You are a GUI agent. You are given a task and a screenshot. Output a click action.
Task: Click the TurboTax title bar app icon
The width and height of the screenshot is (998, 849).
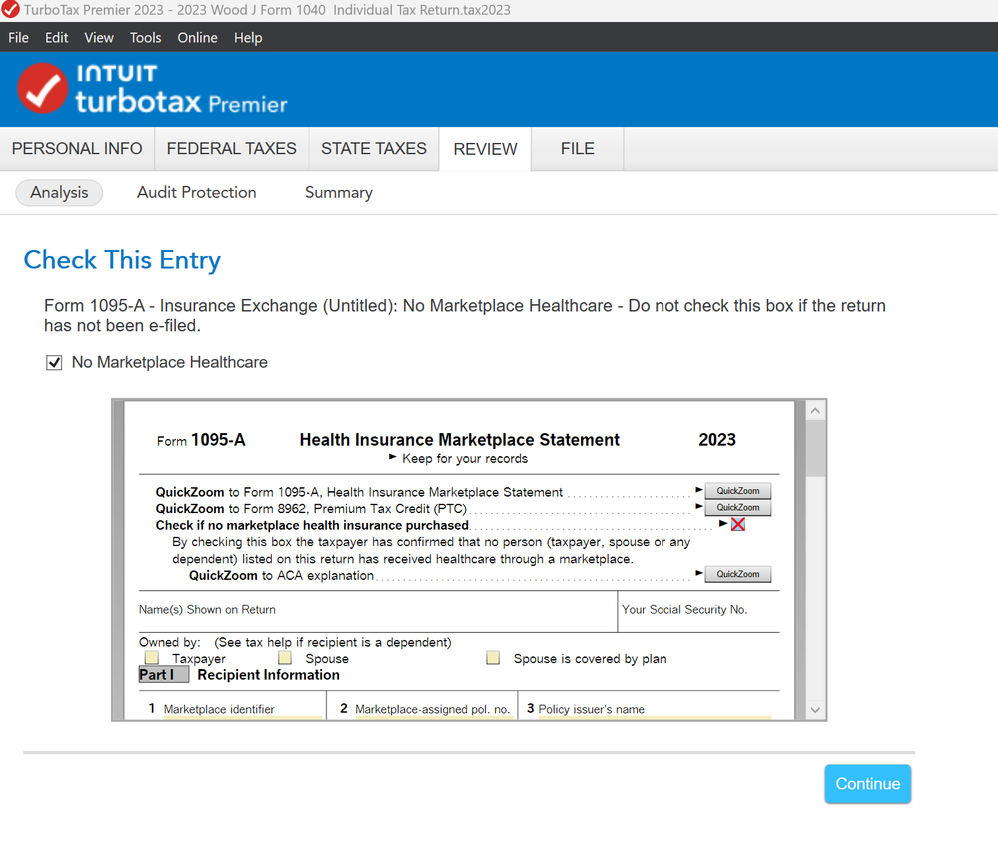coord(10,10)
